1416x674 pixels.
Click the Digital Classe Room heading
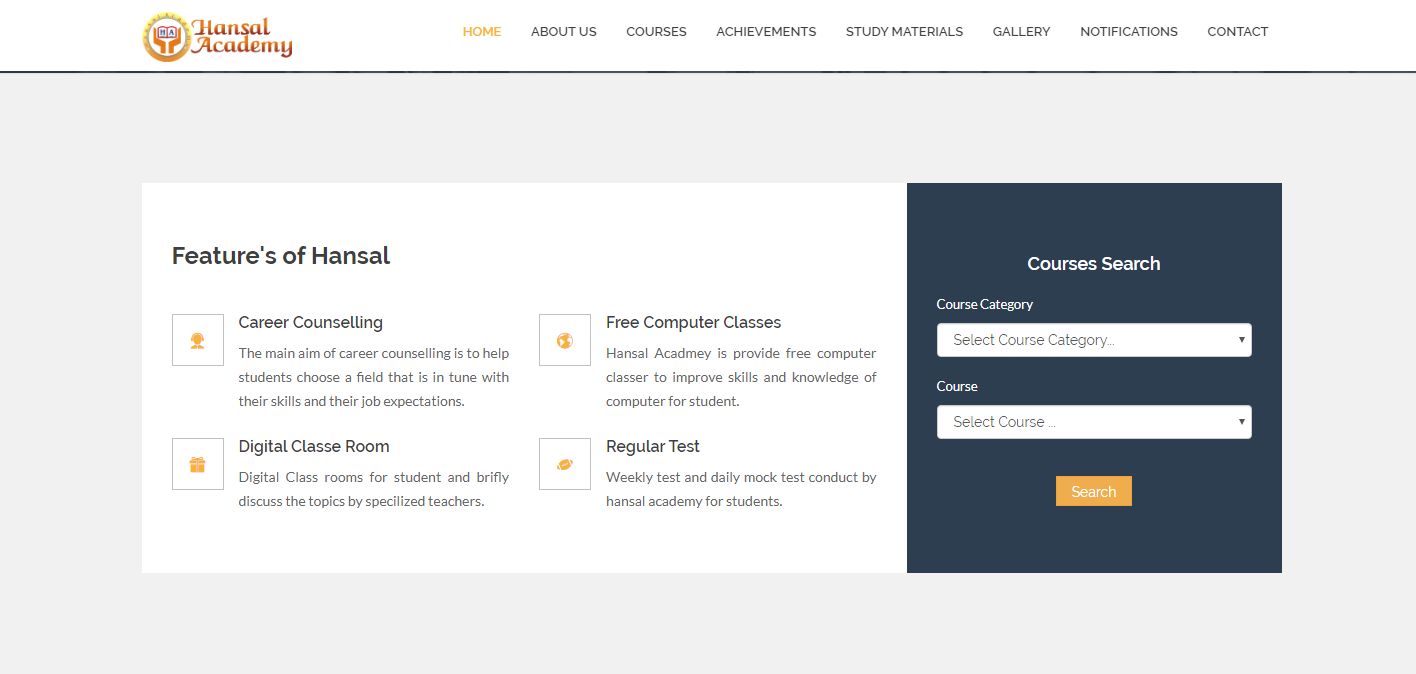click(314, 447)
